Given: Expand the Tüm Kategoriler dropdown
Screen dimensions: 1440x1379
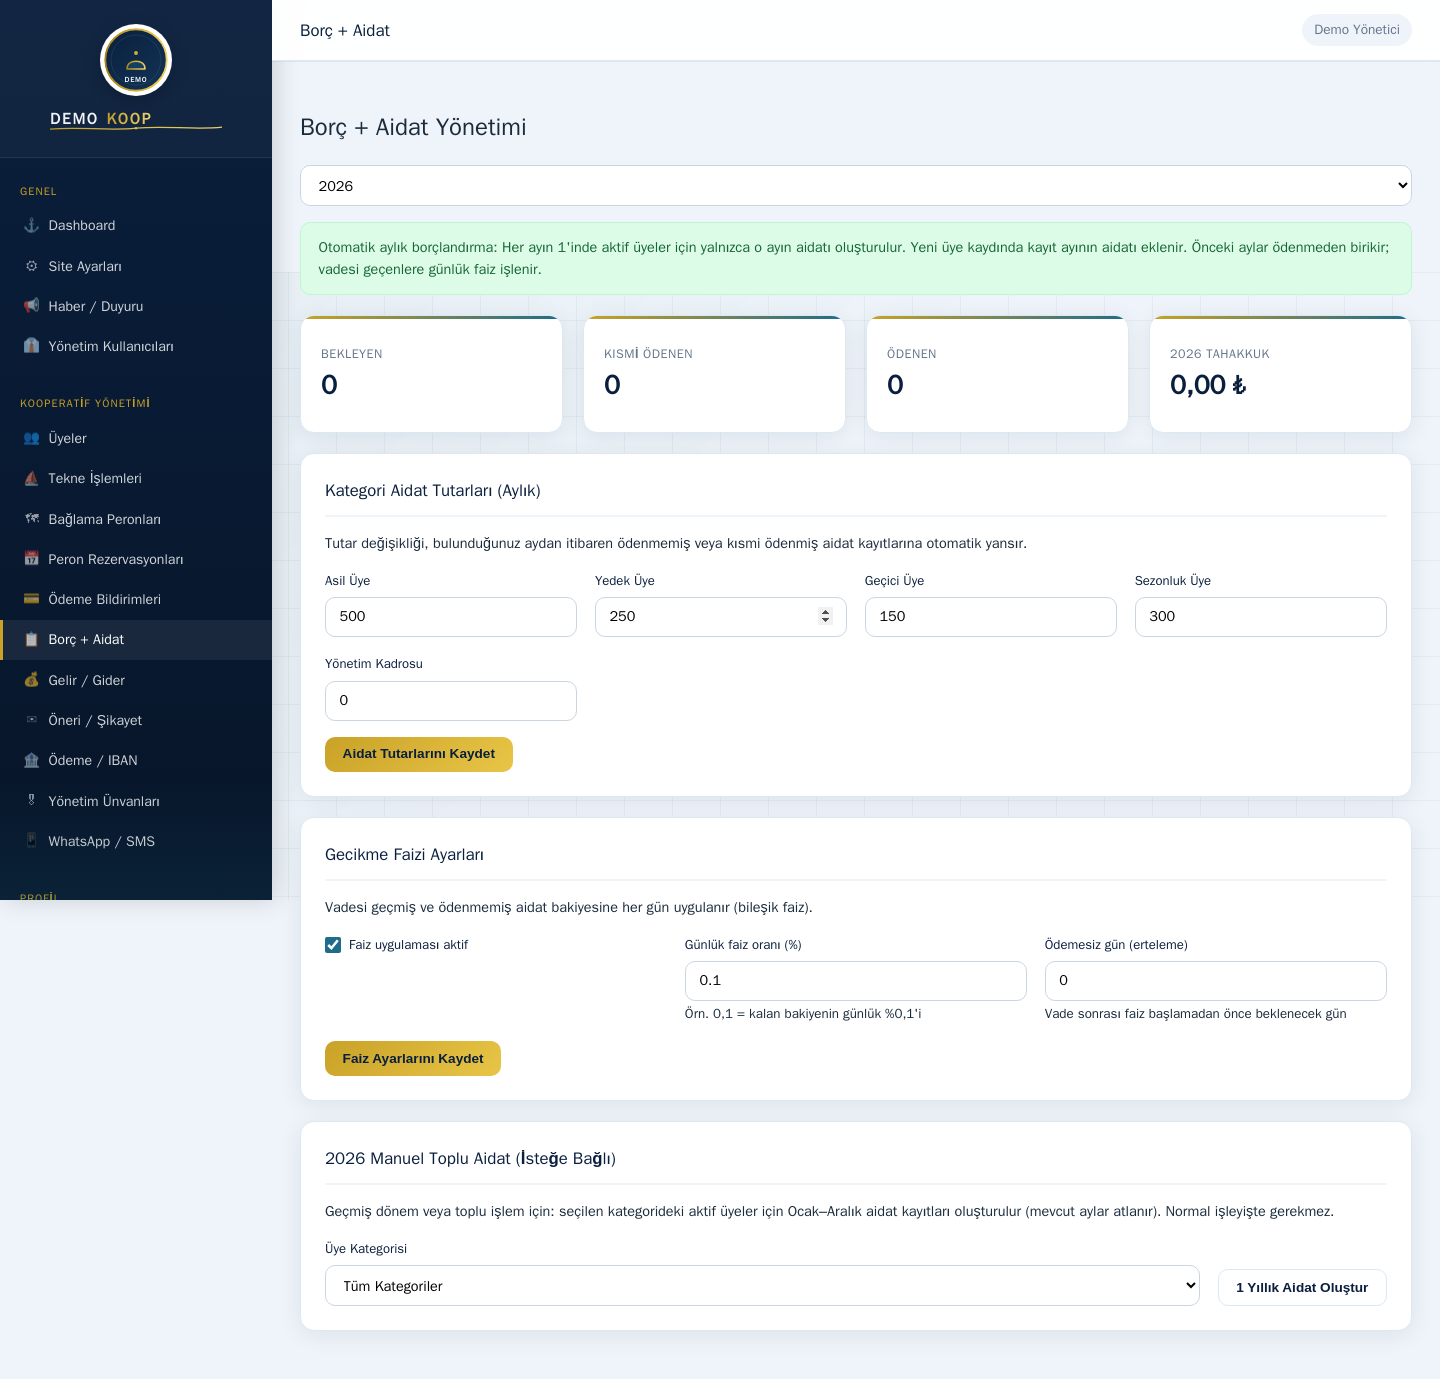Looking at the screenshot, I should (762, 1286).
